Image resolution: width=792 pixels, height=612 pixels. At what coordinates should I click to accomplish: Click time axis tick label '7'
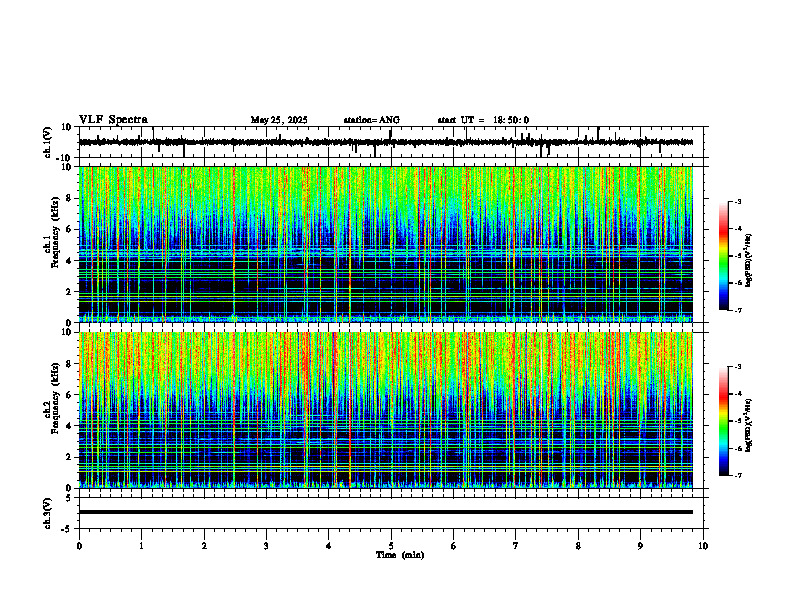(x=516, y=546)
